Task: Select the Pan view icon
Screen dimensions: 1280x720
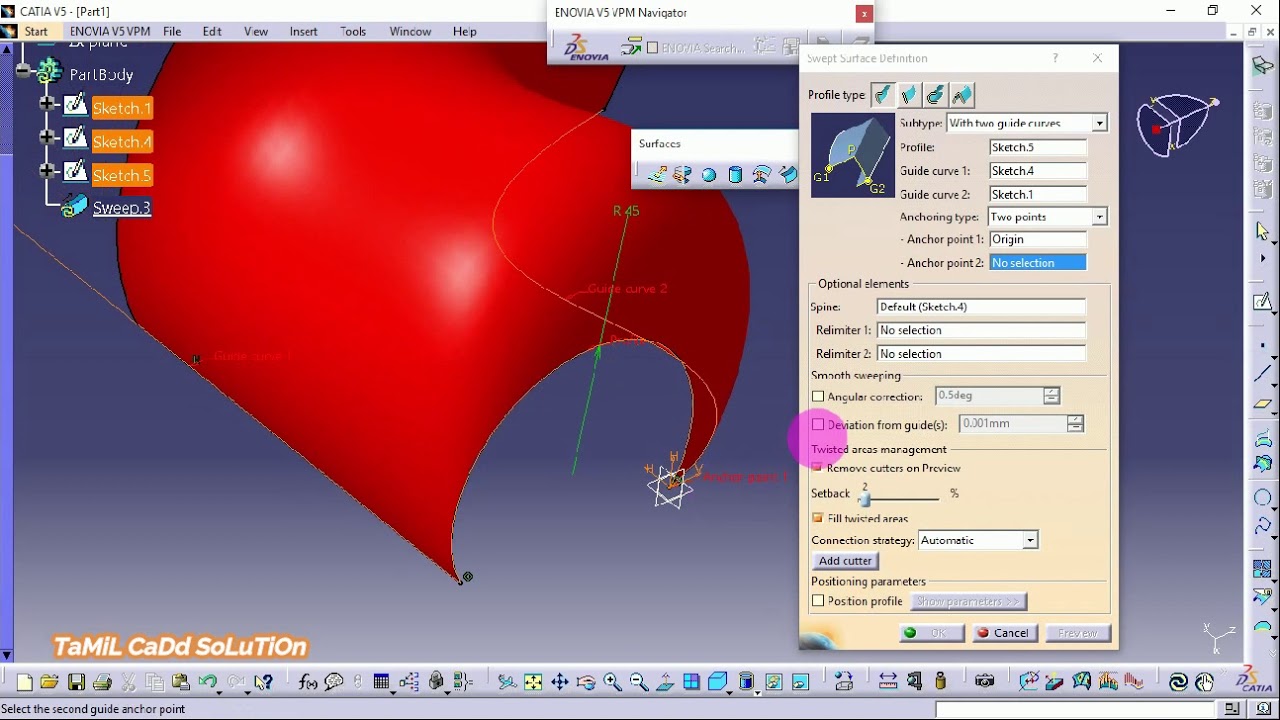Action: pyautogui.click(x=559, y=682)
